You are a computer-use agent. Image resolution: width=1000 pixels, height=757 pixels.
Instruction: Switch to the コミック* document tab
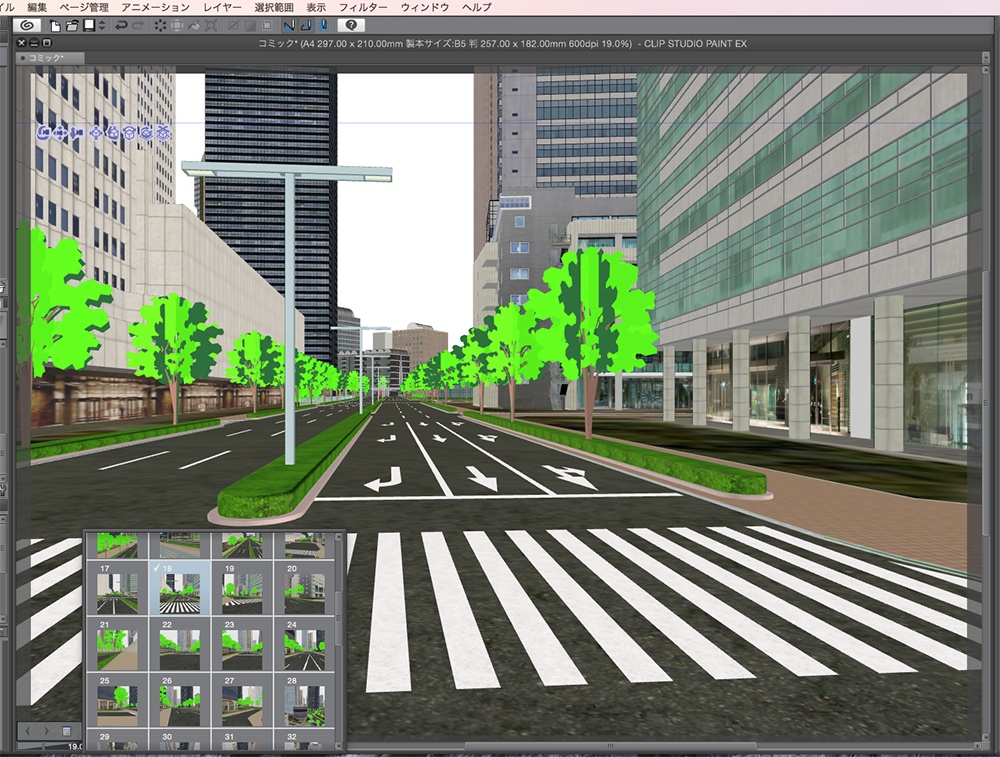point(45,56)
